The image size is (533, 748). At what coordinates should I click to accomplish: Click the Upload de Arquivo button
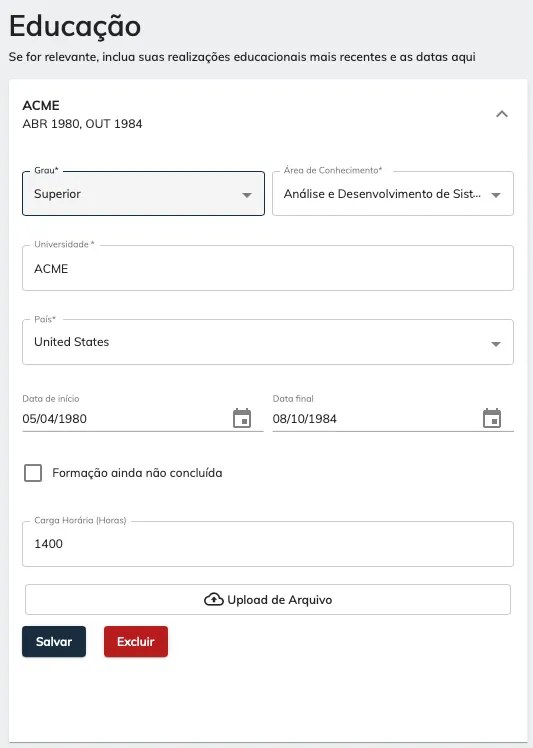point(268,600)
